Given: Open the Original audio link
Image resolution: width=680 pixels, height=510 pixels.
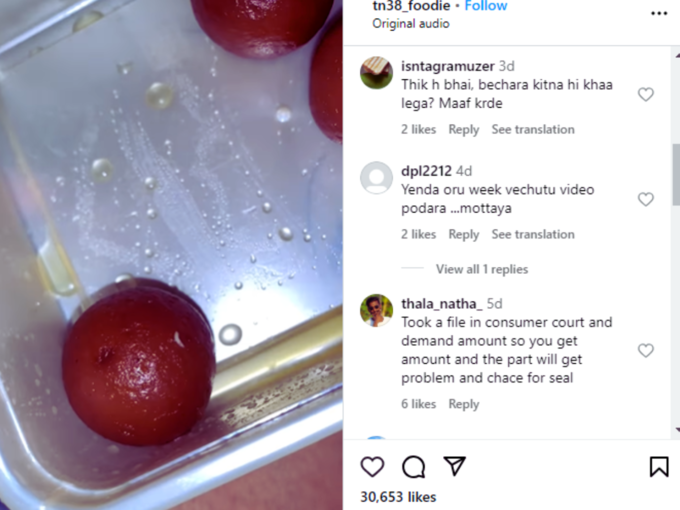Looking at the screenshot, I should coord(411,23).
